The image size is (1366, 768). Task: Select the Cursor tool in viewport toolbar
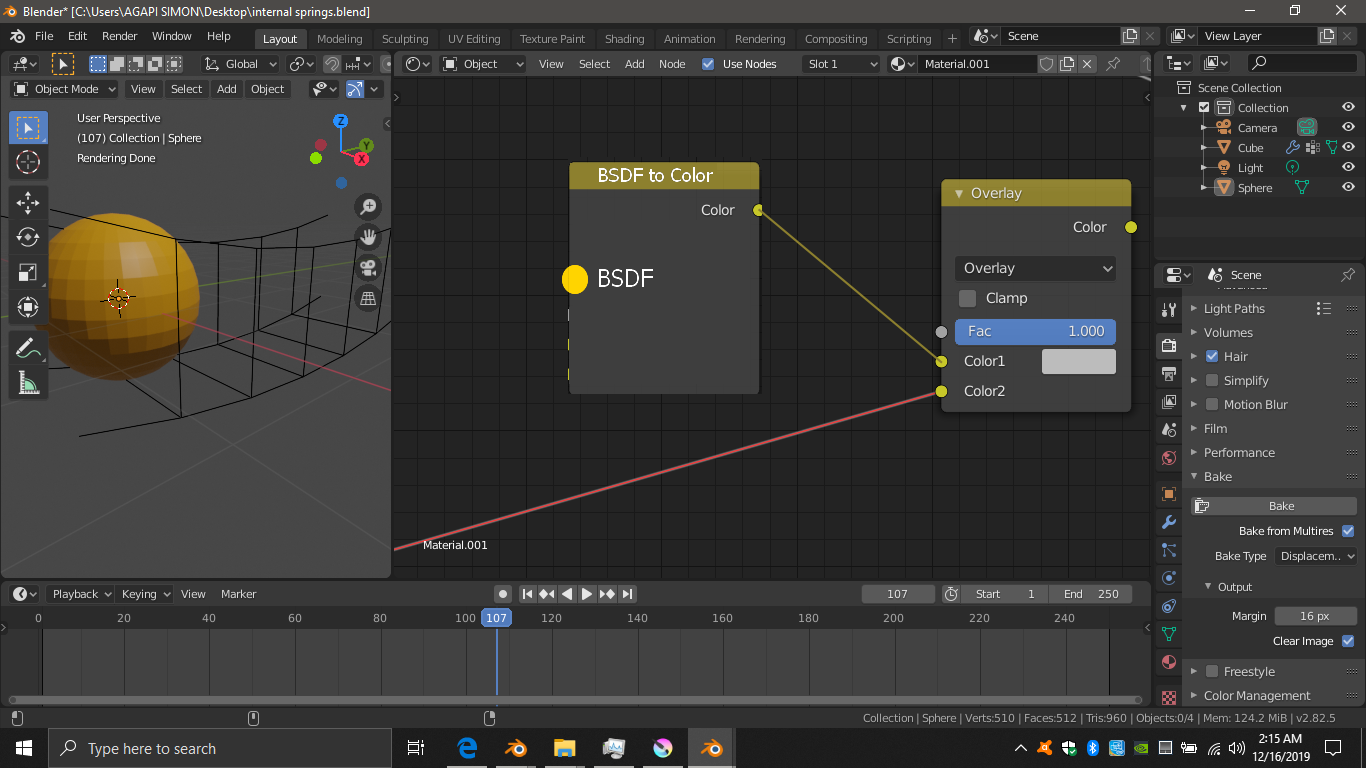point(28,163)
